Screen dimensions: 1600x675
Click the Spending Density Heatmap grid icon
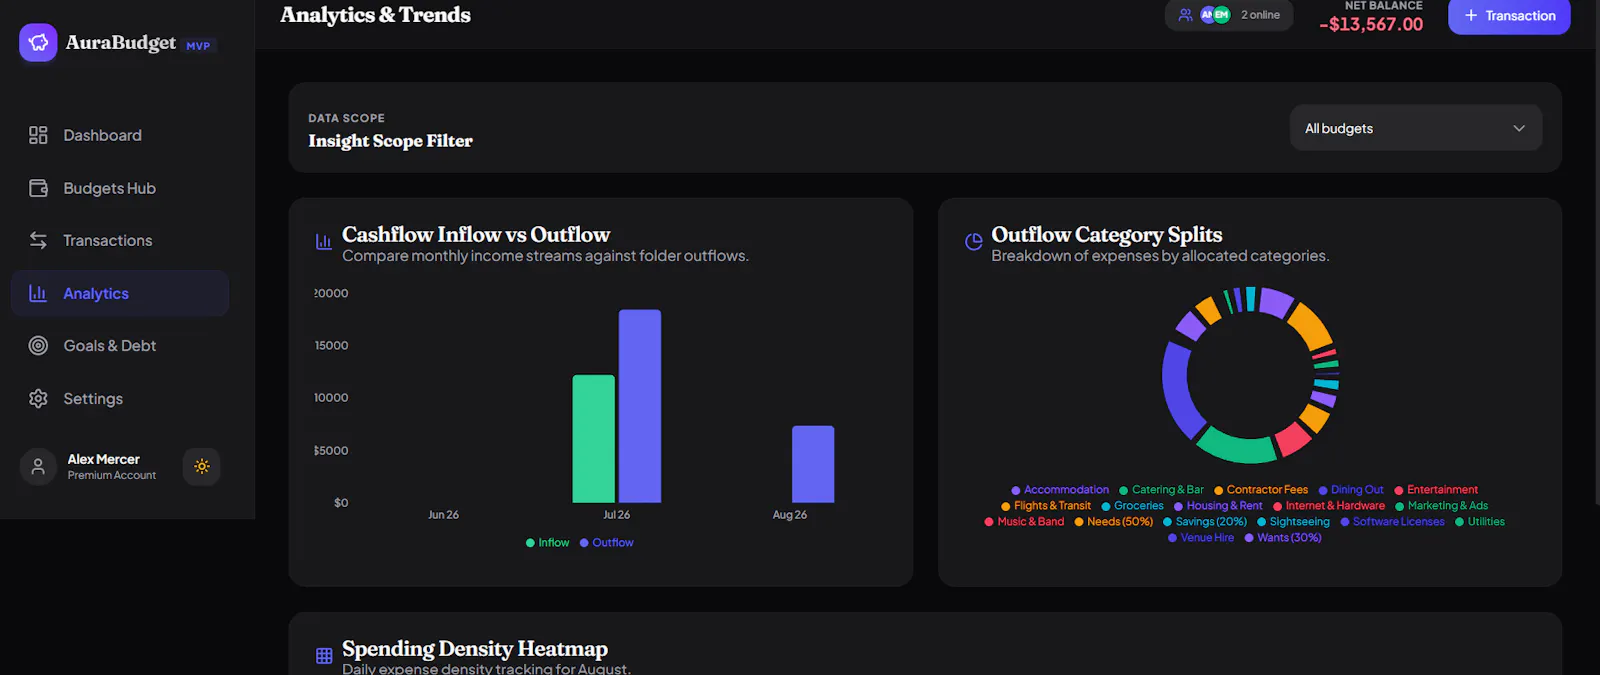pyautogui.click(x=324, y=656)
